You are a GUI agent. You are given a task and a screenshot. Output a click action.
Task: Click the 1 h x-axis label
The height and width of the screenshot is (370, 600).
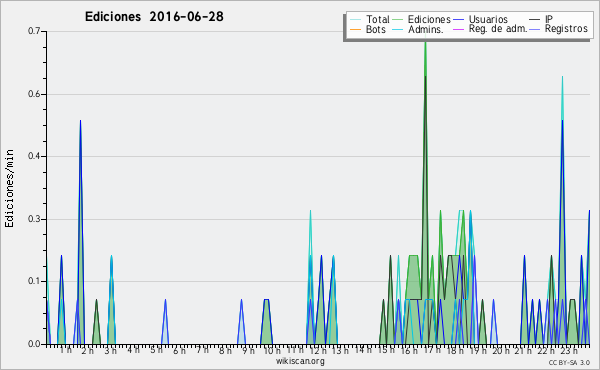click(65, 350)
